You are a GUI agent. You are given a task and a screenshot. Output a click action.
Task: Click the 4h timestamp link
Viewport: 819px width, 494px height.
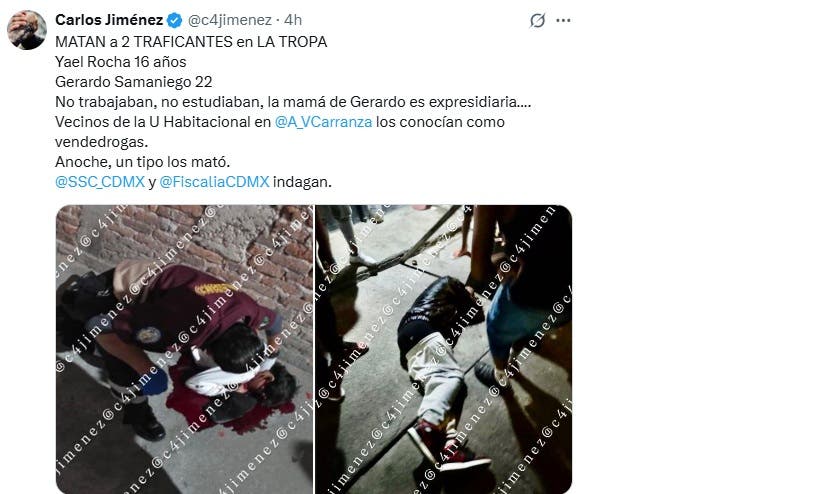click(293, 20)
